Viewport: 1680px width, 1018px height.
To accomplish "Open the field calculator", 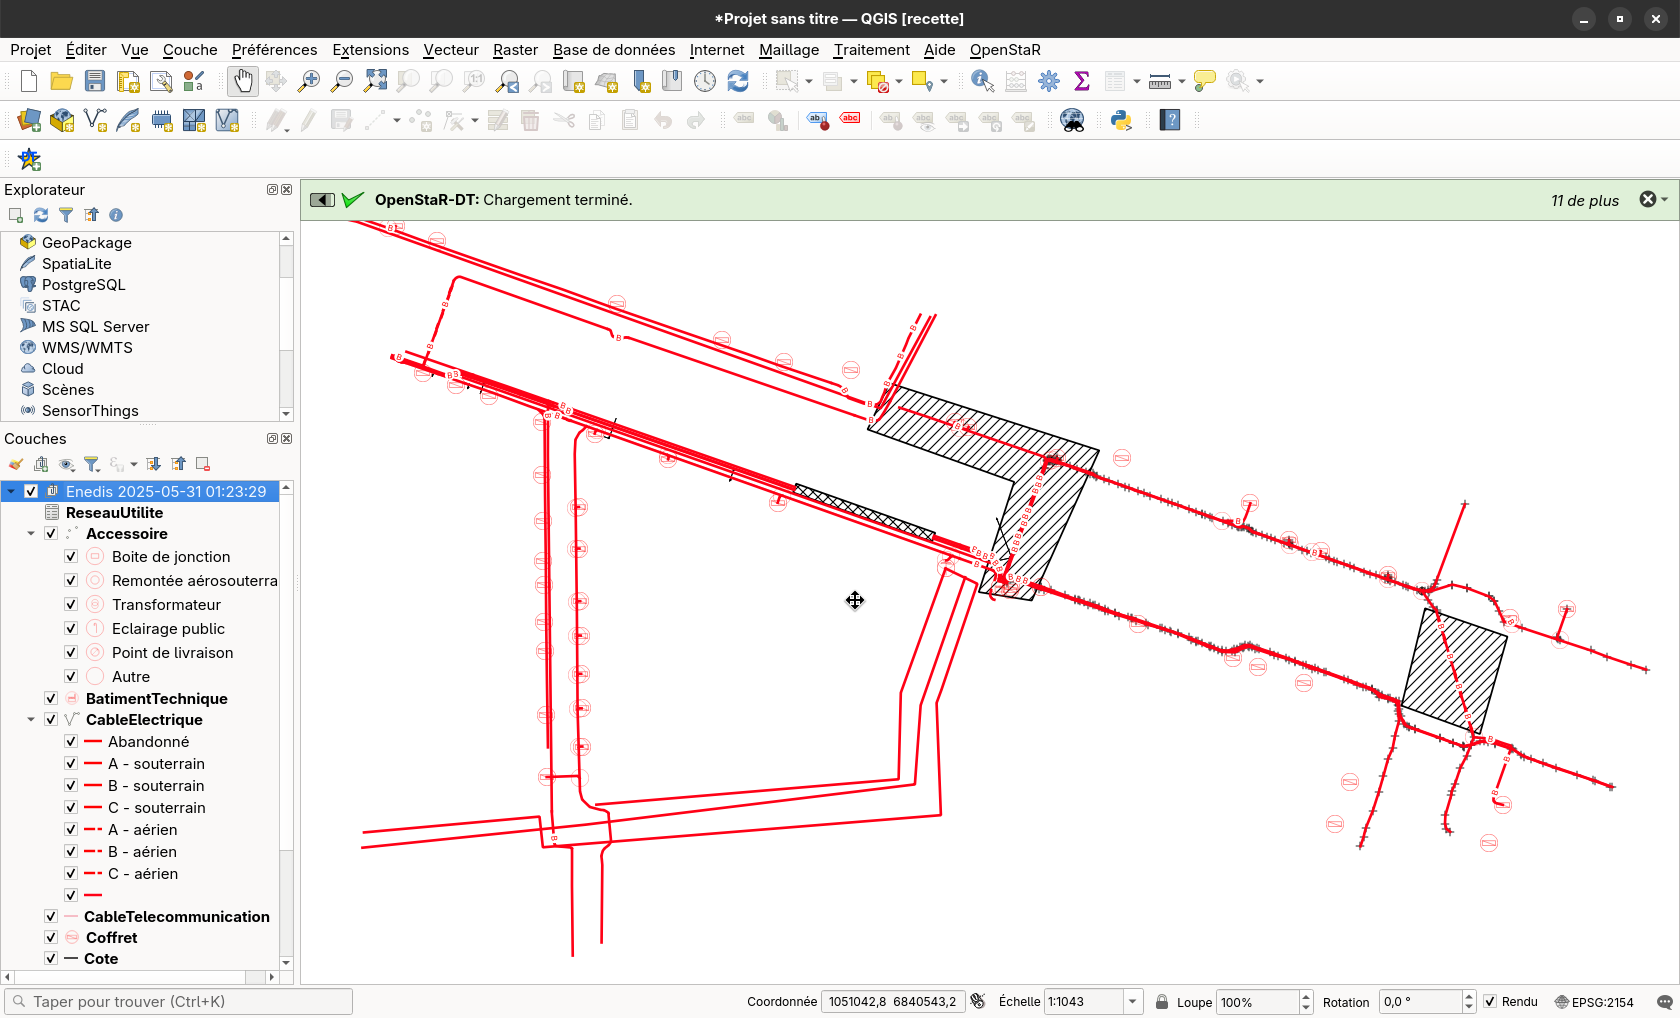I will pos(1015,81).
